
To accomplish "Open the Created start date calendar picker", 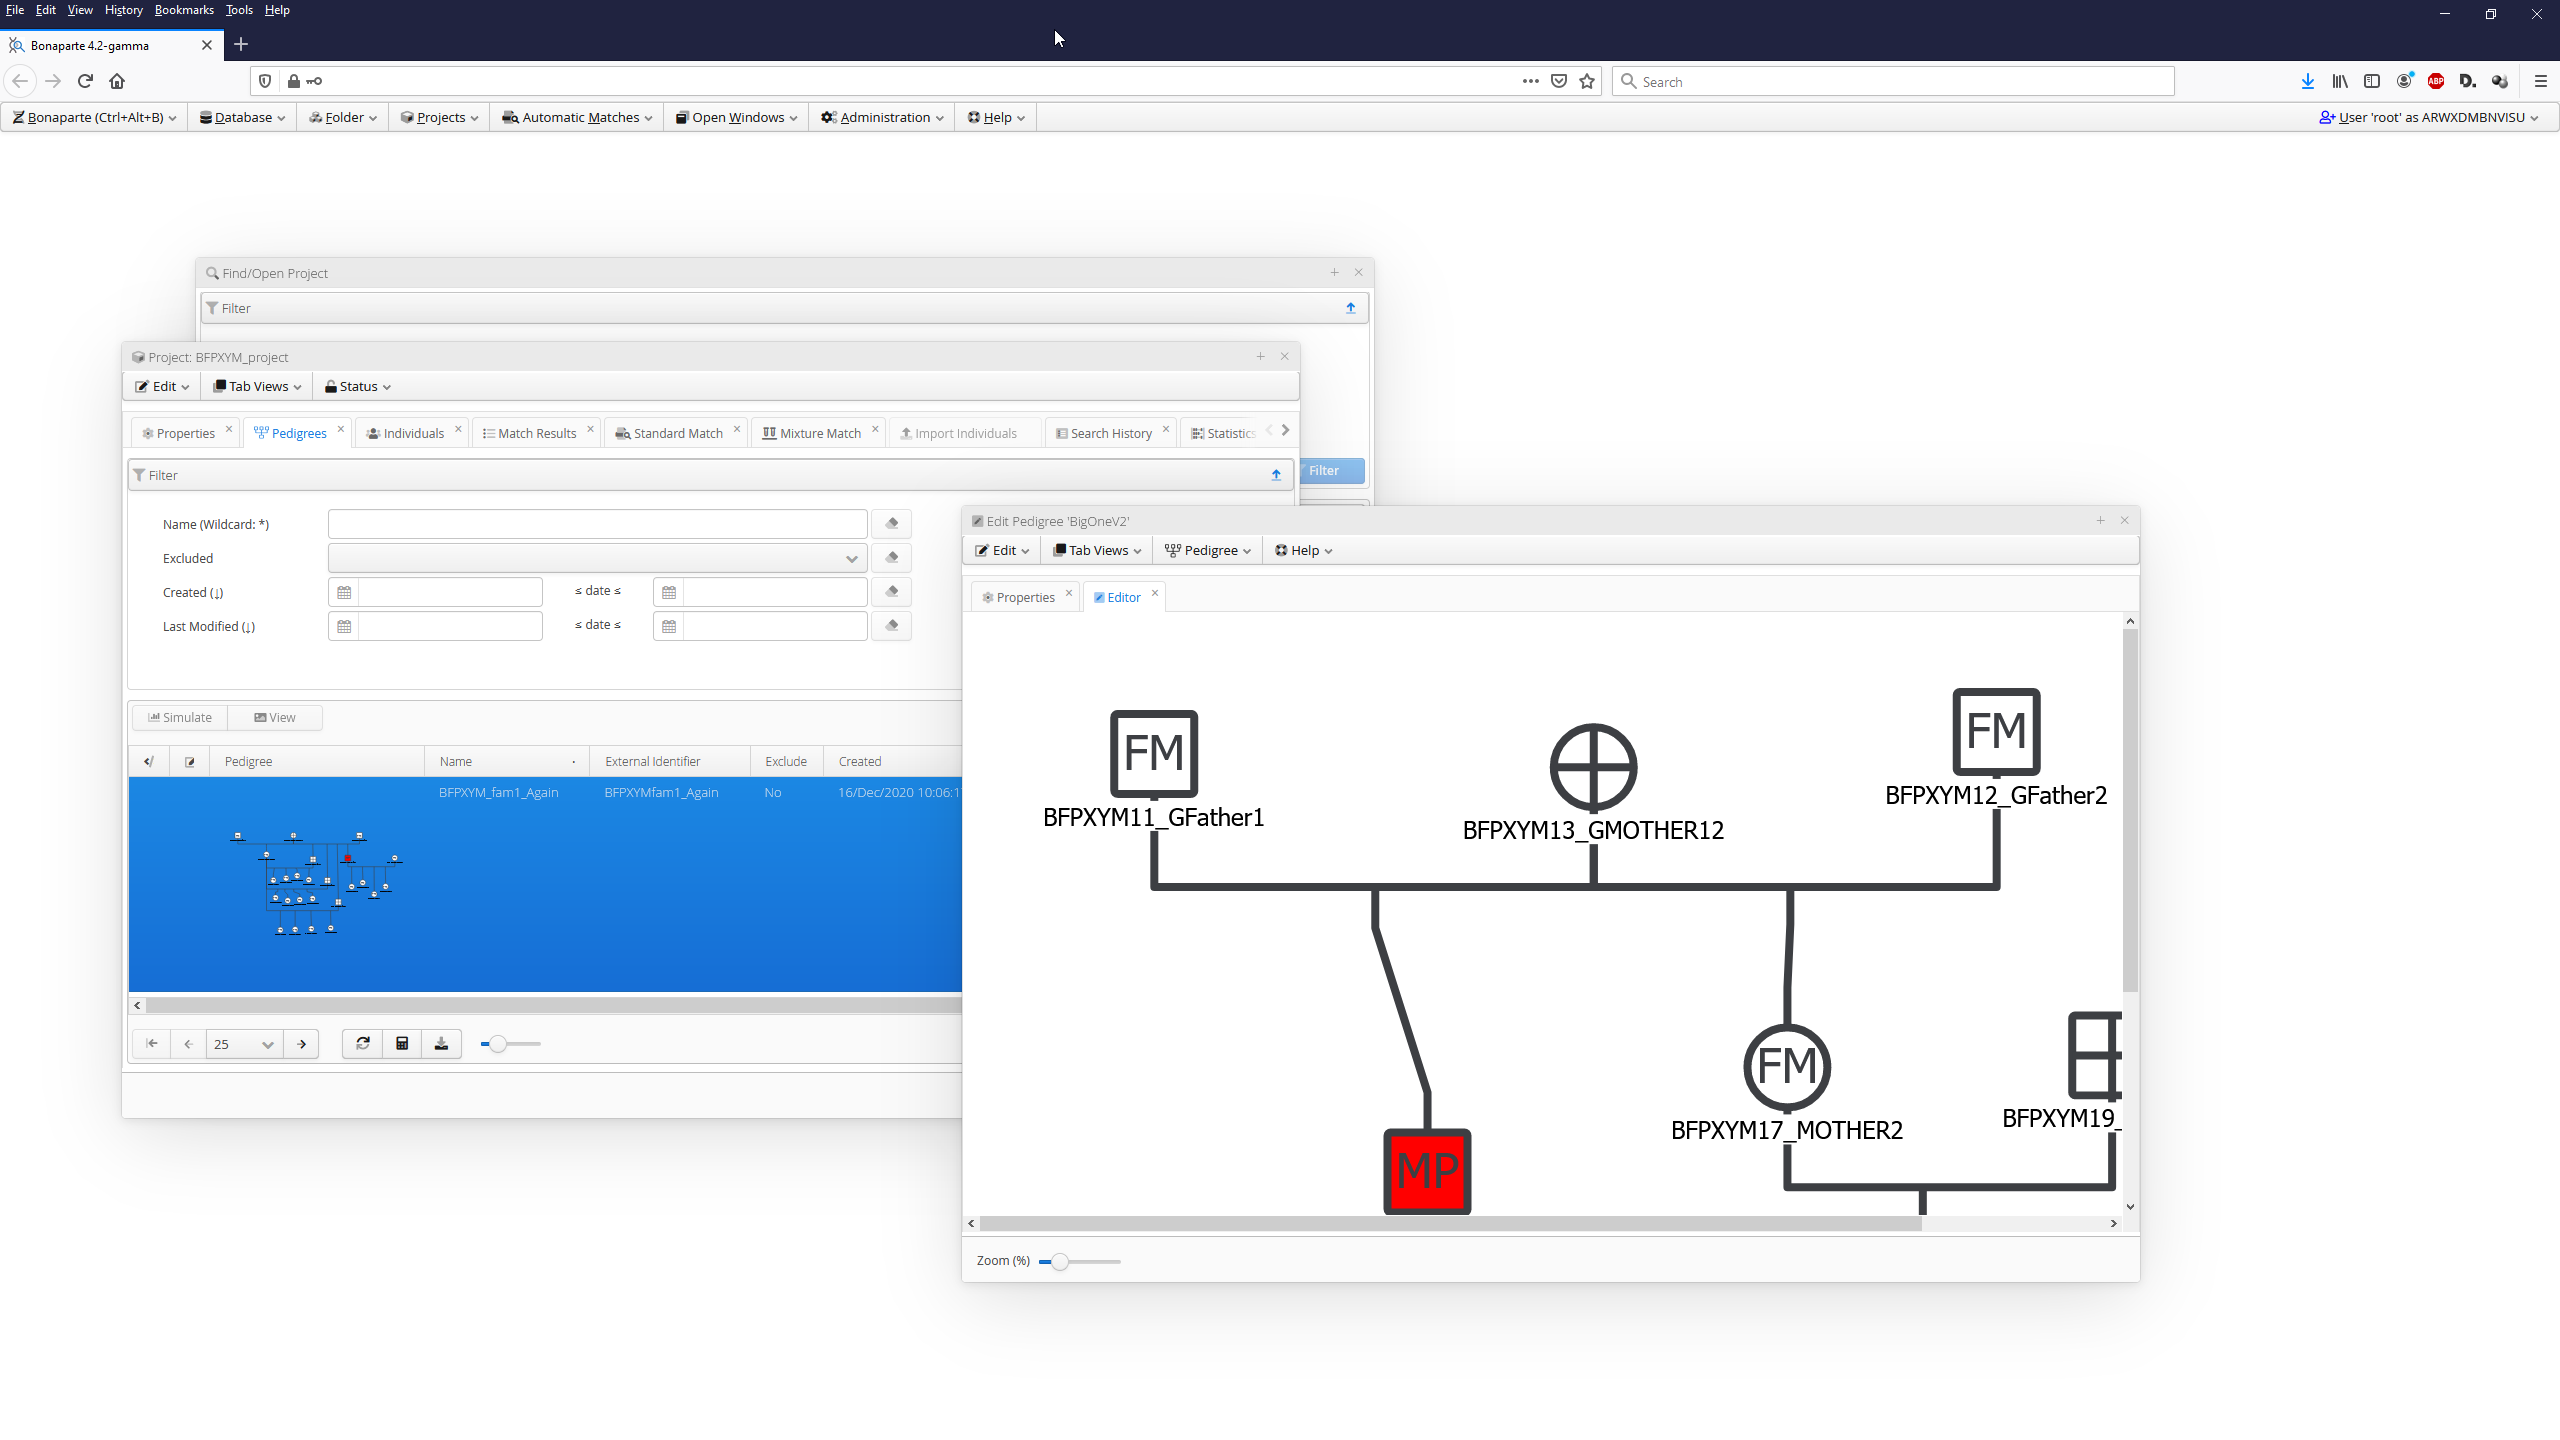I will click(x=344, y=592).
